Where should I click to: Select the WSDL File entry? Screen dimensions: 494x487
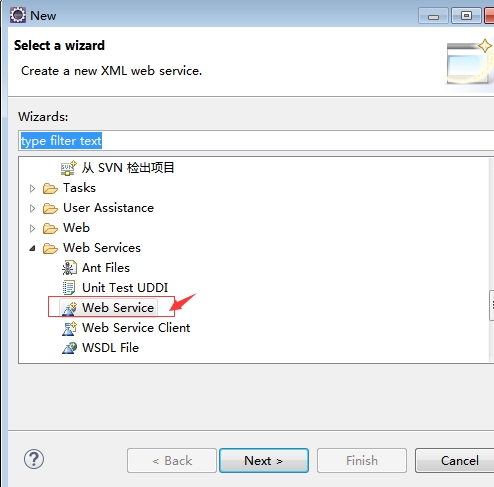tap(110, 348)
